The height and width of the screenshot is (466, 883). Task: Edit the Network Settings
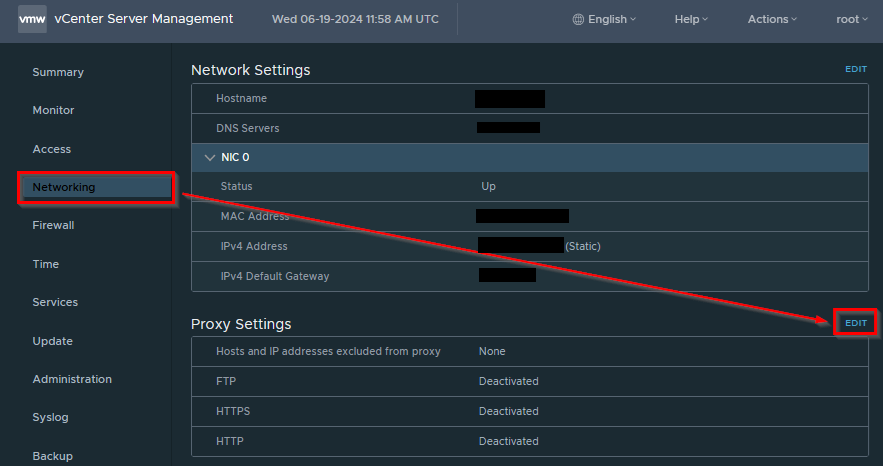(x=856, y=69)
